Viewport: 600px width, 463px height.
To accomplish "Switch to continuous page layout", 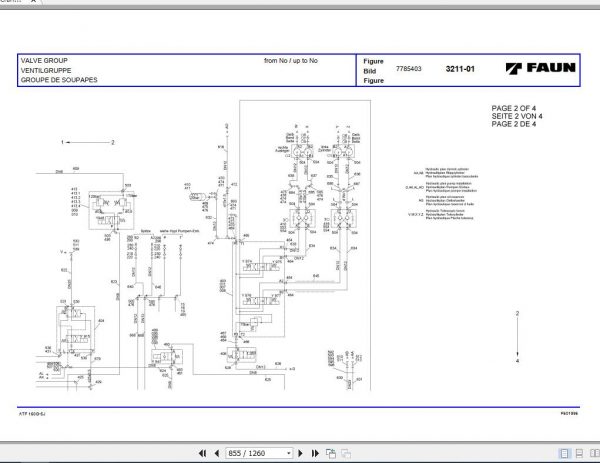I will [579, 453].
